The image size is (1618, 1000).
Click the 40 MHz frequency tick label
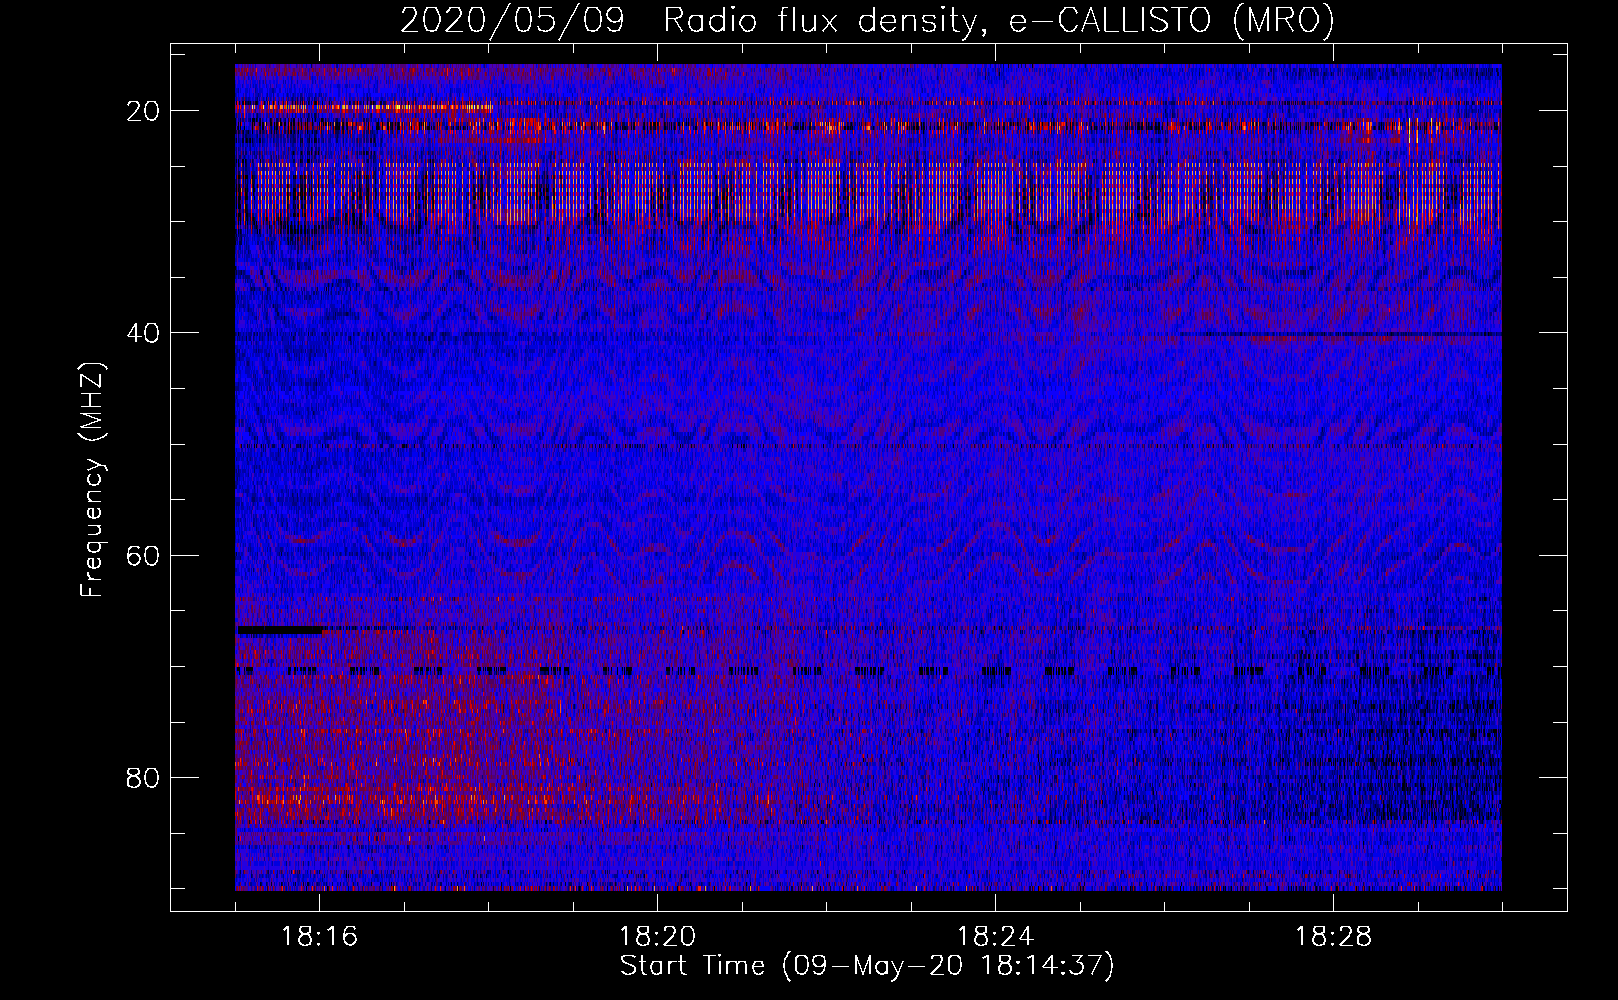(144, 333)
